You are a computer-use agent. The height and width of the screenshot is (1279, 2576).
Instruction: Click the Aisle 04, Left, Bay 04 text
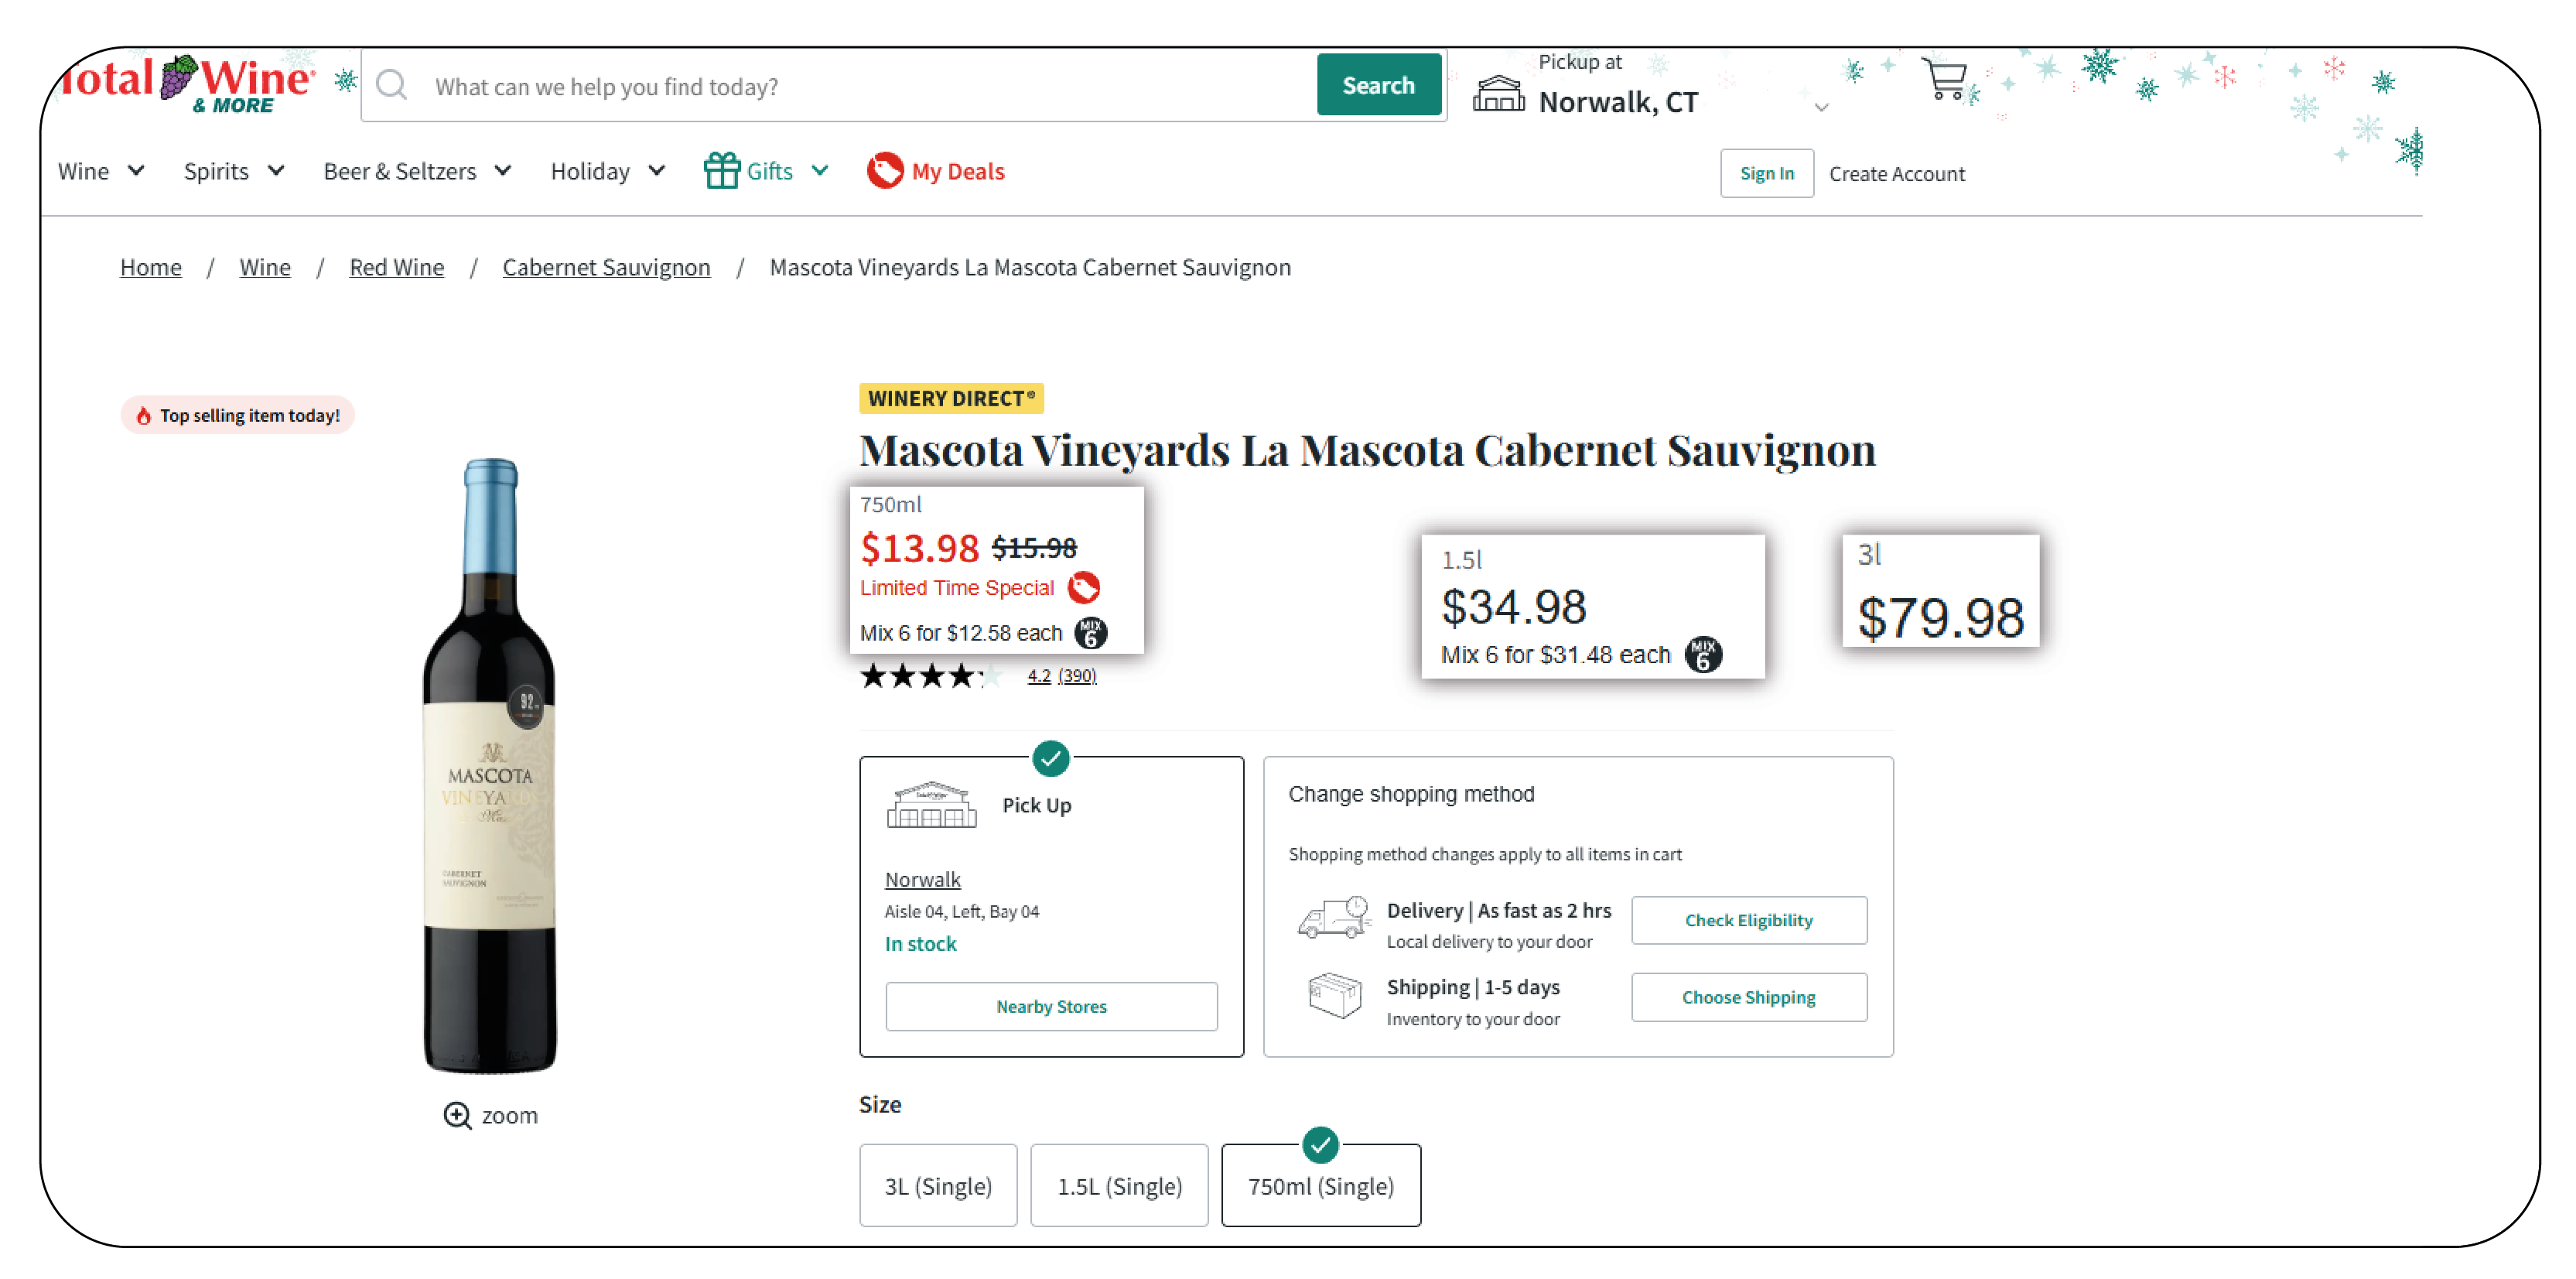coord(961,912)
